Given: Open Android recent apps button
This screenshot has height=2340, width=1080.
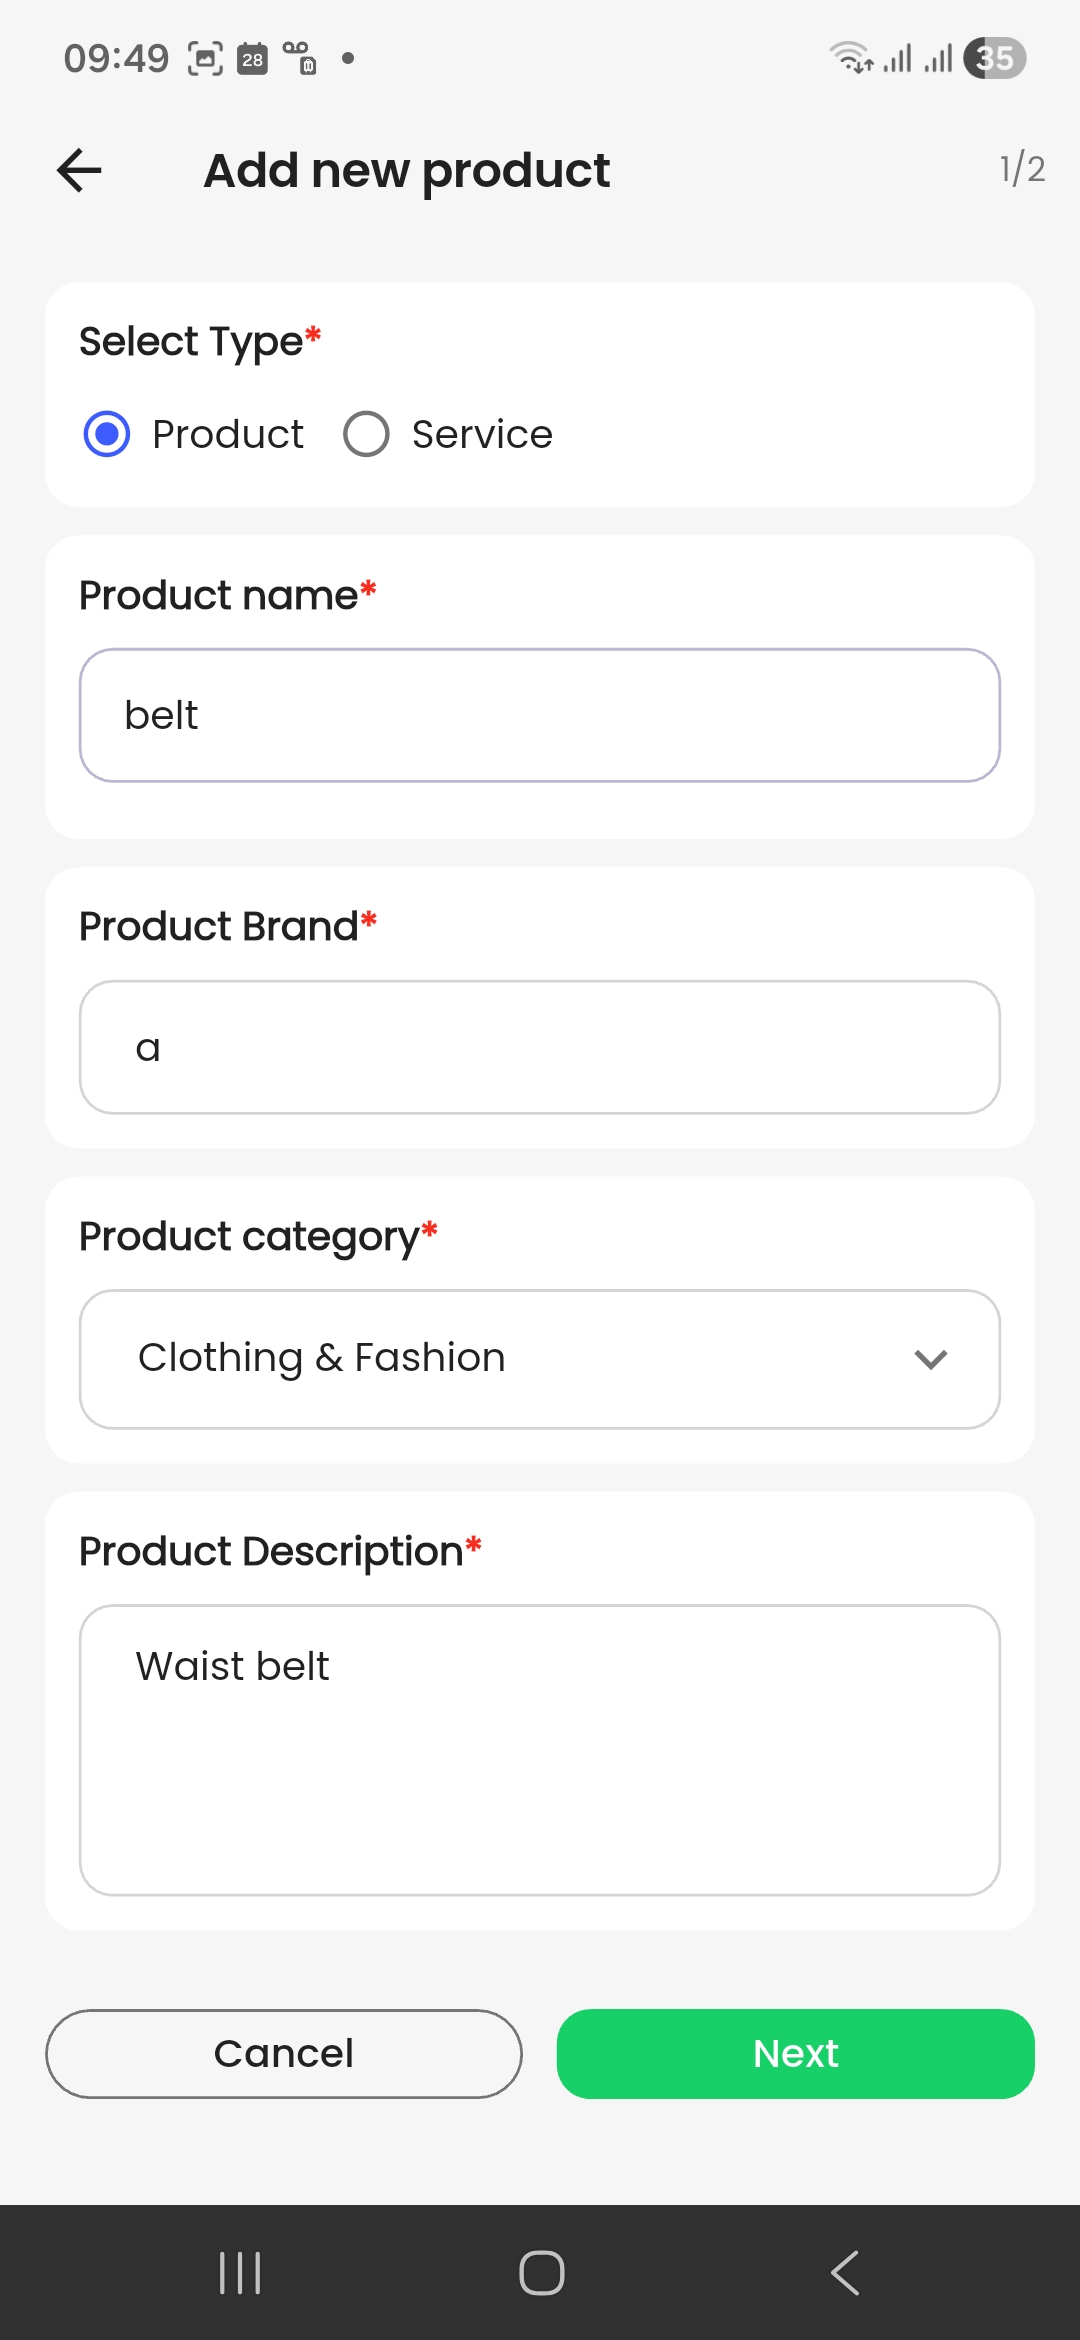Looking at the screenshot, I should tap(240, 2272).
